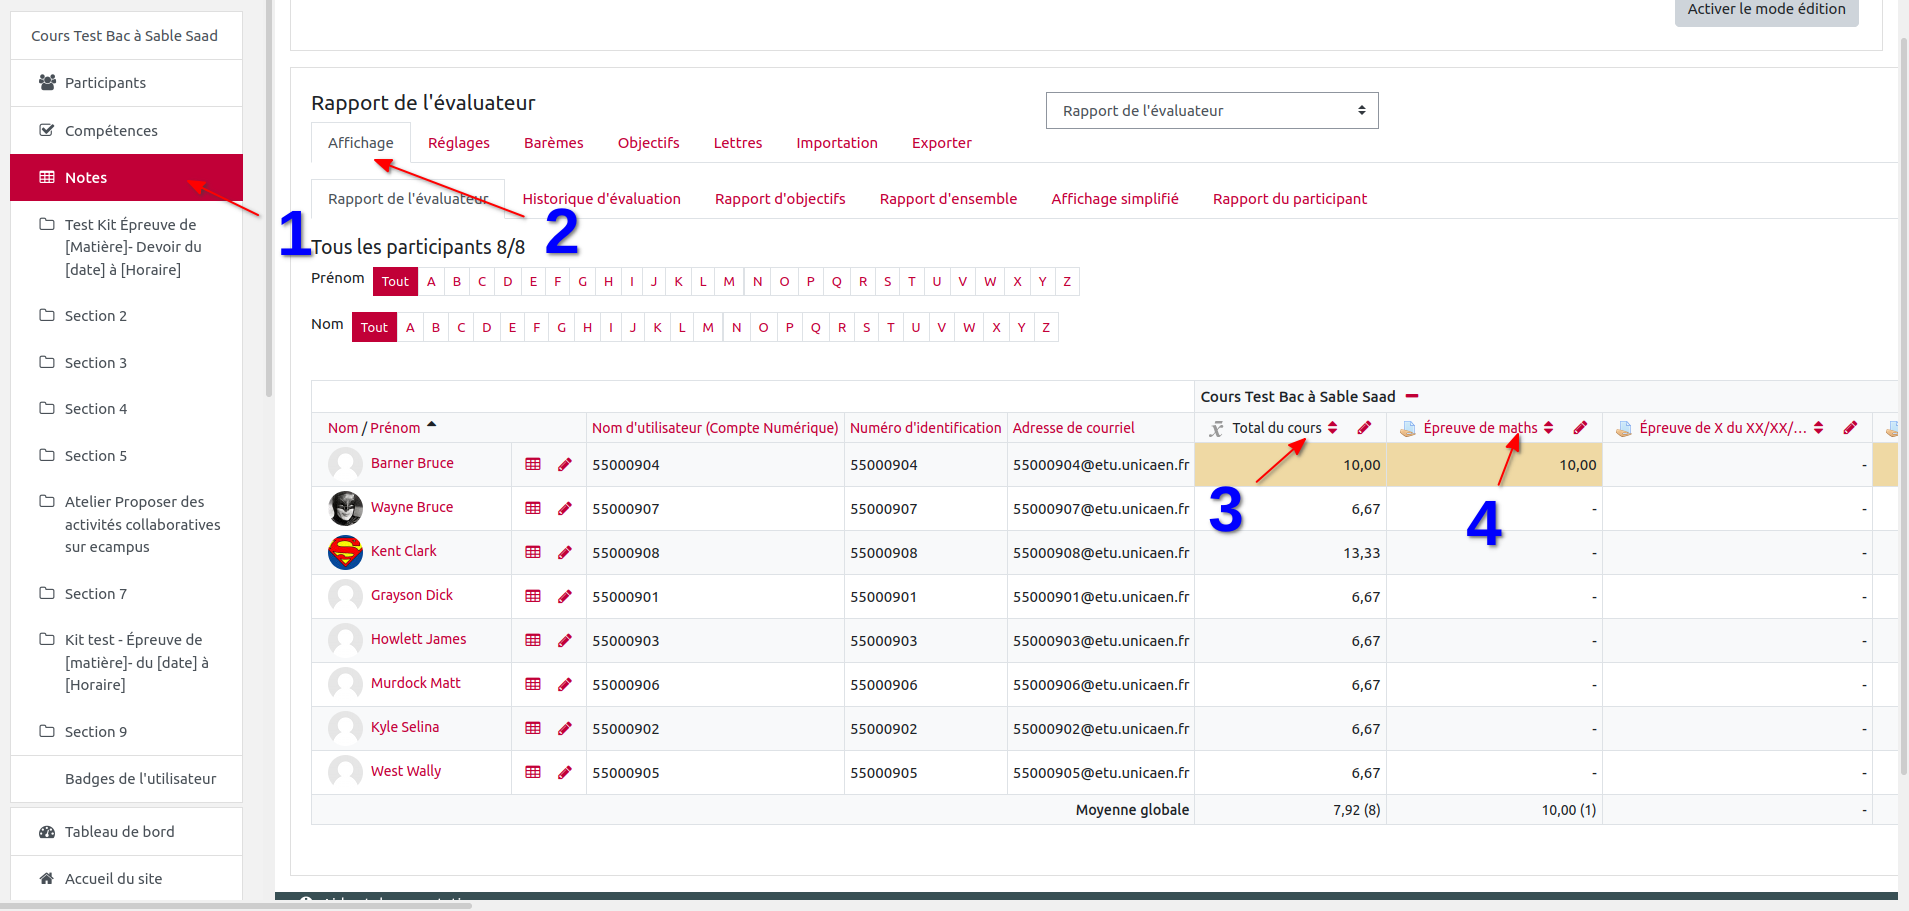This screenshot has height=911, width=1909.
Task: Click the edit pencil beside Épreuve de maths
Action: click(1580, 428)
